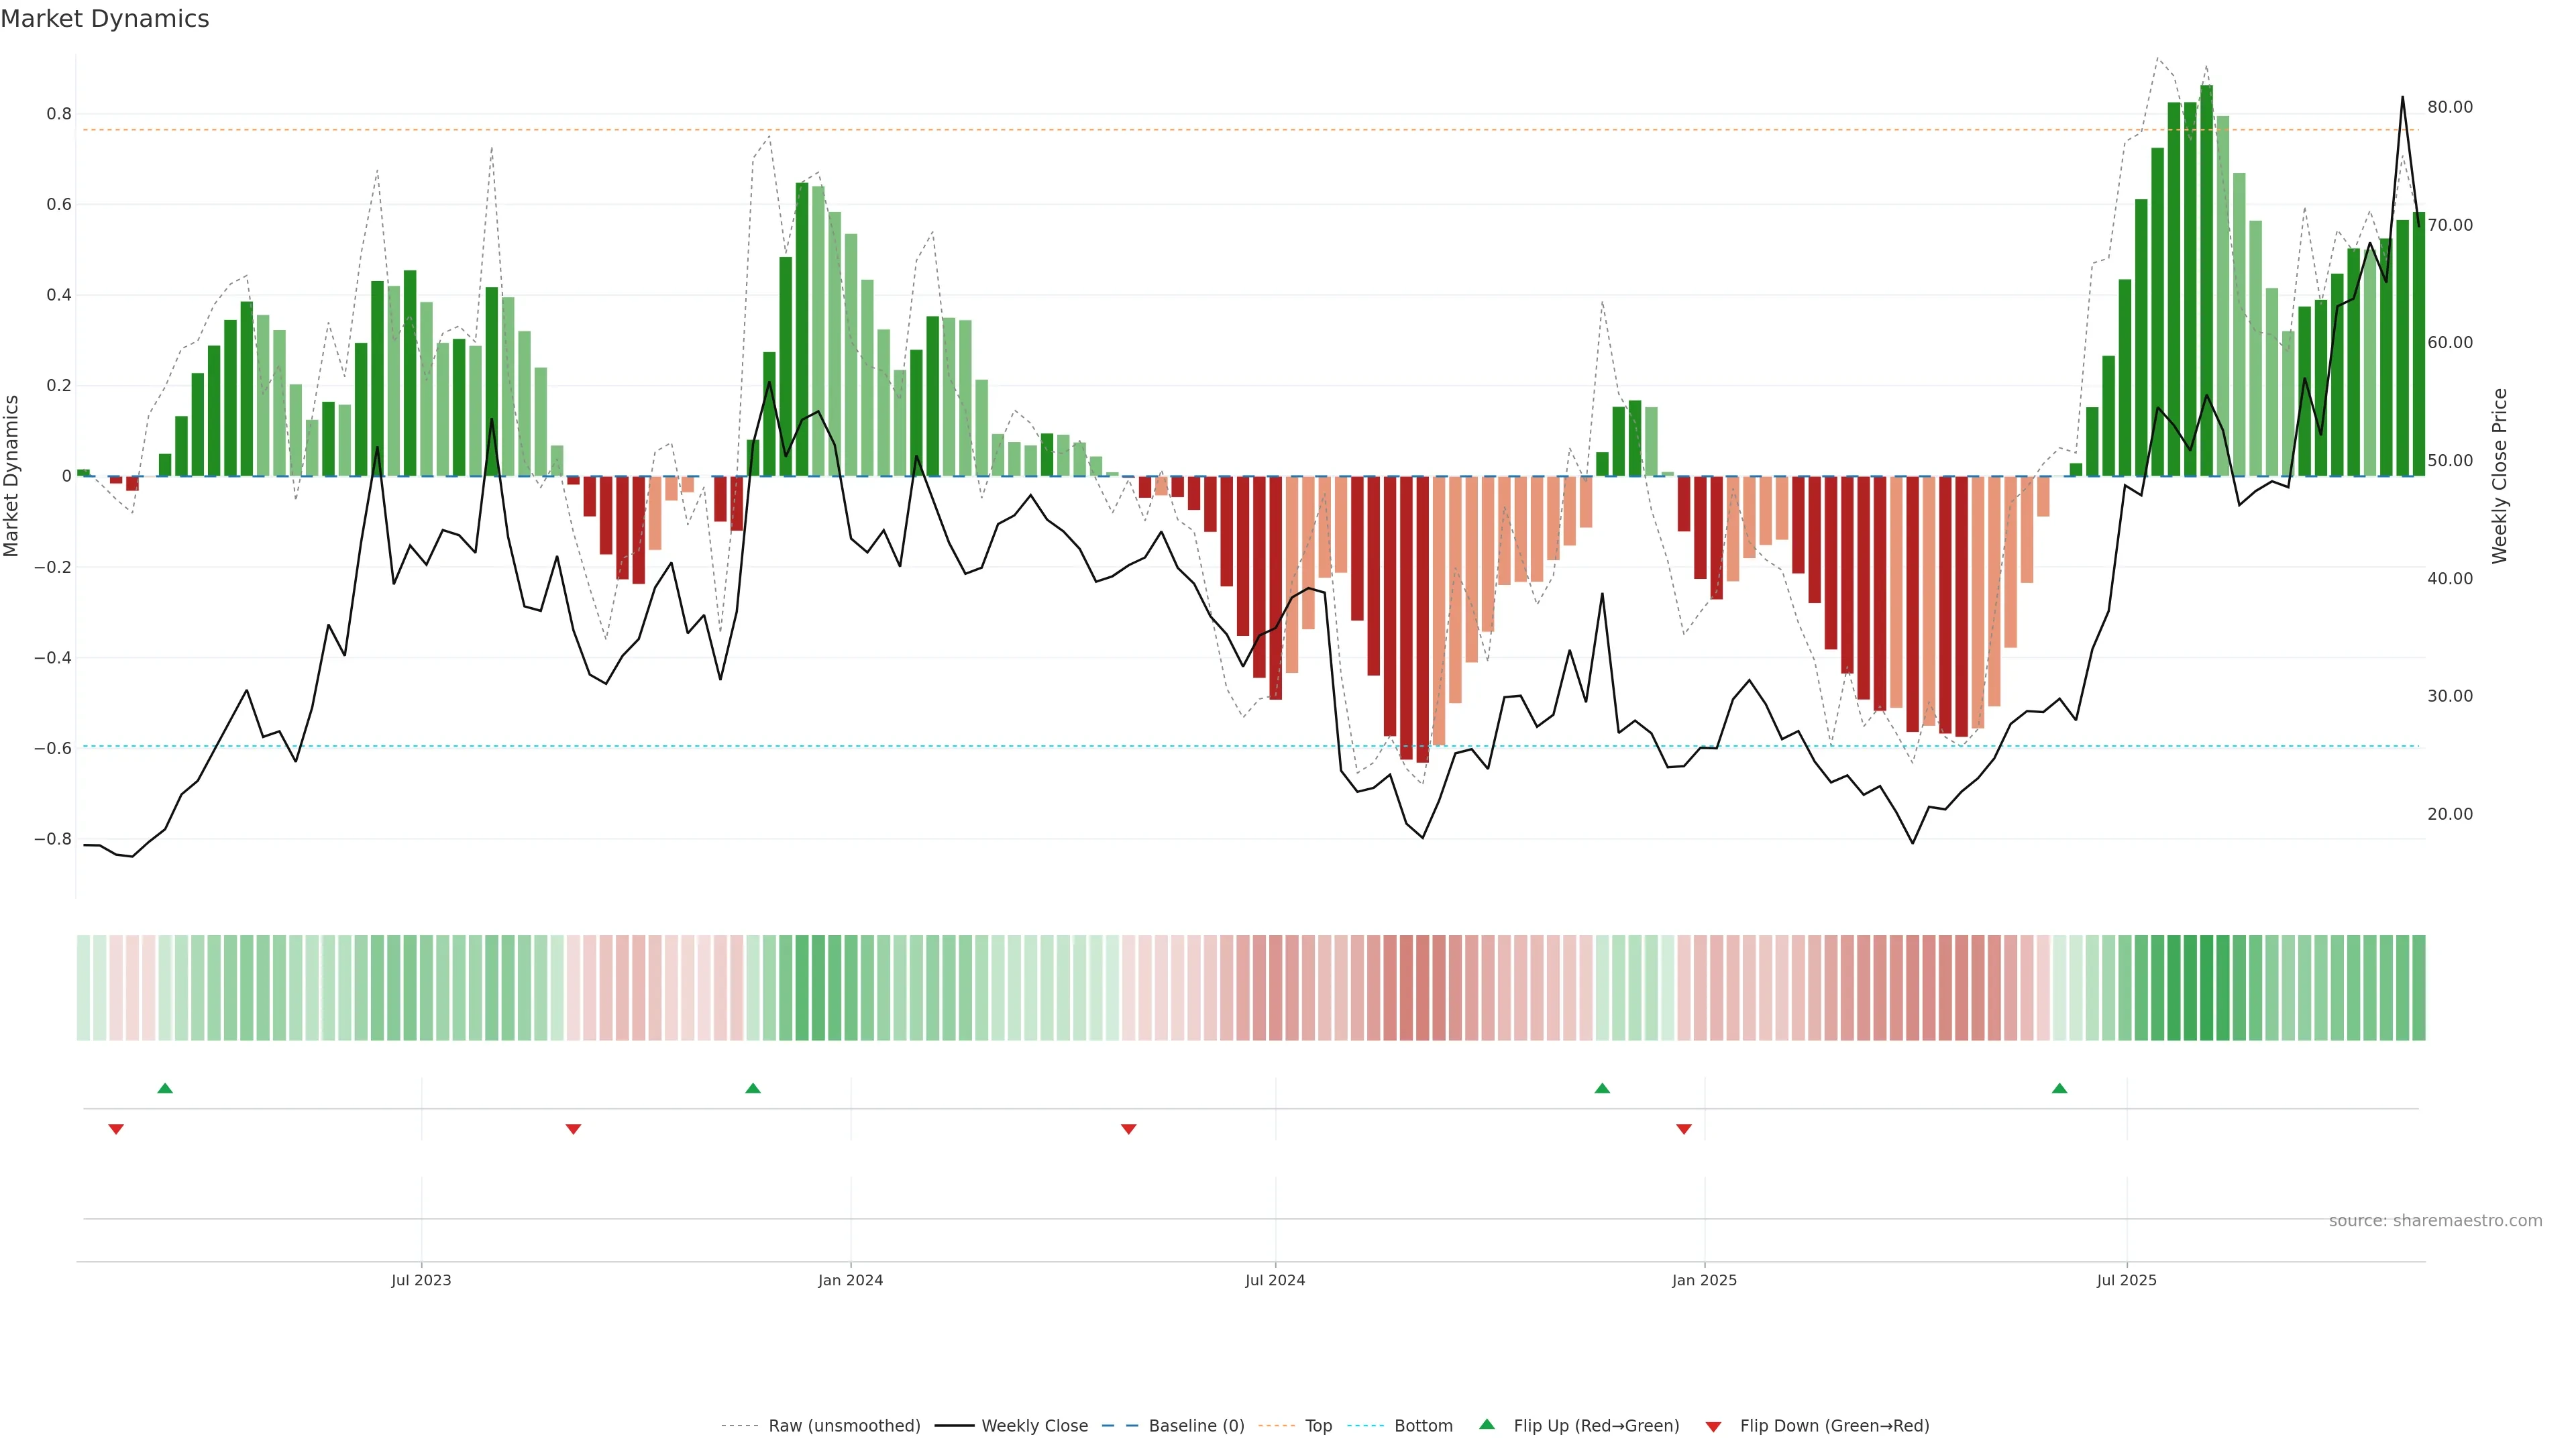Click the Flip Down triangle between Jan and Jul 2024
This screenshot has width=2576, height=1449.
click(1129, 1129)
